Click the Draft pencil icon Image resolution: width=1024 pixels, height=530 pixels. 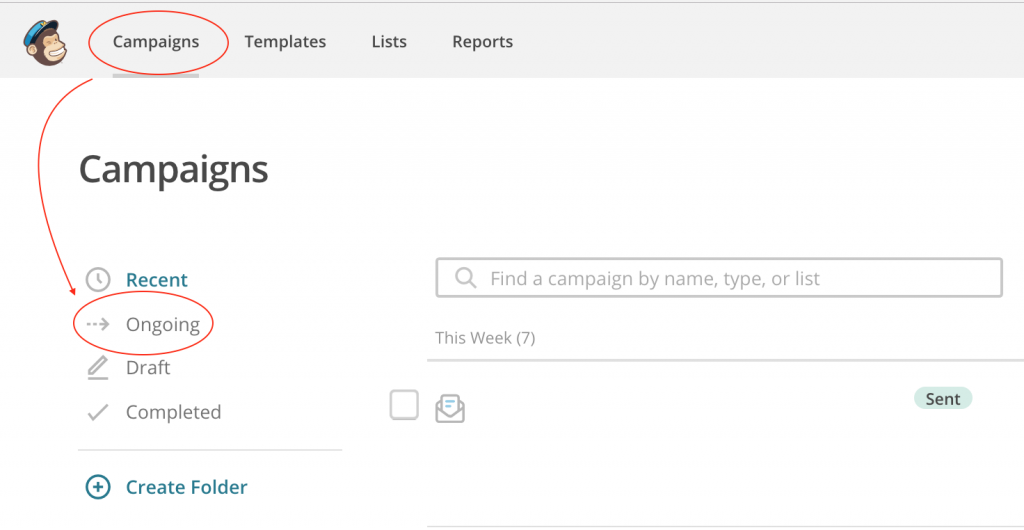[98, 368]
